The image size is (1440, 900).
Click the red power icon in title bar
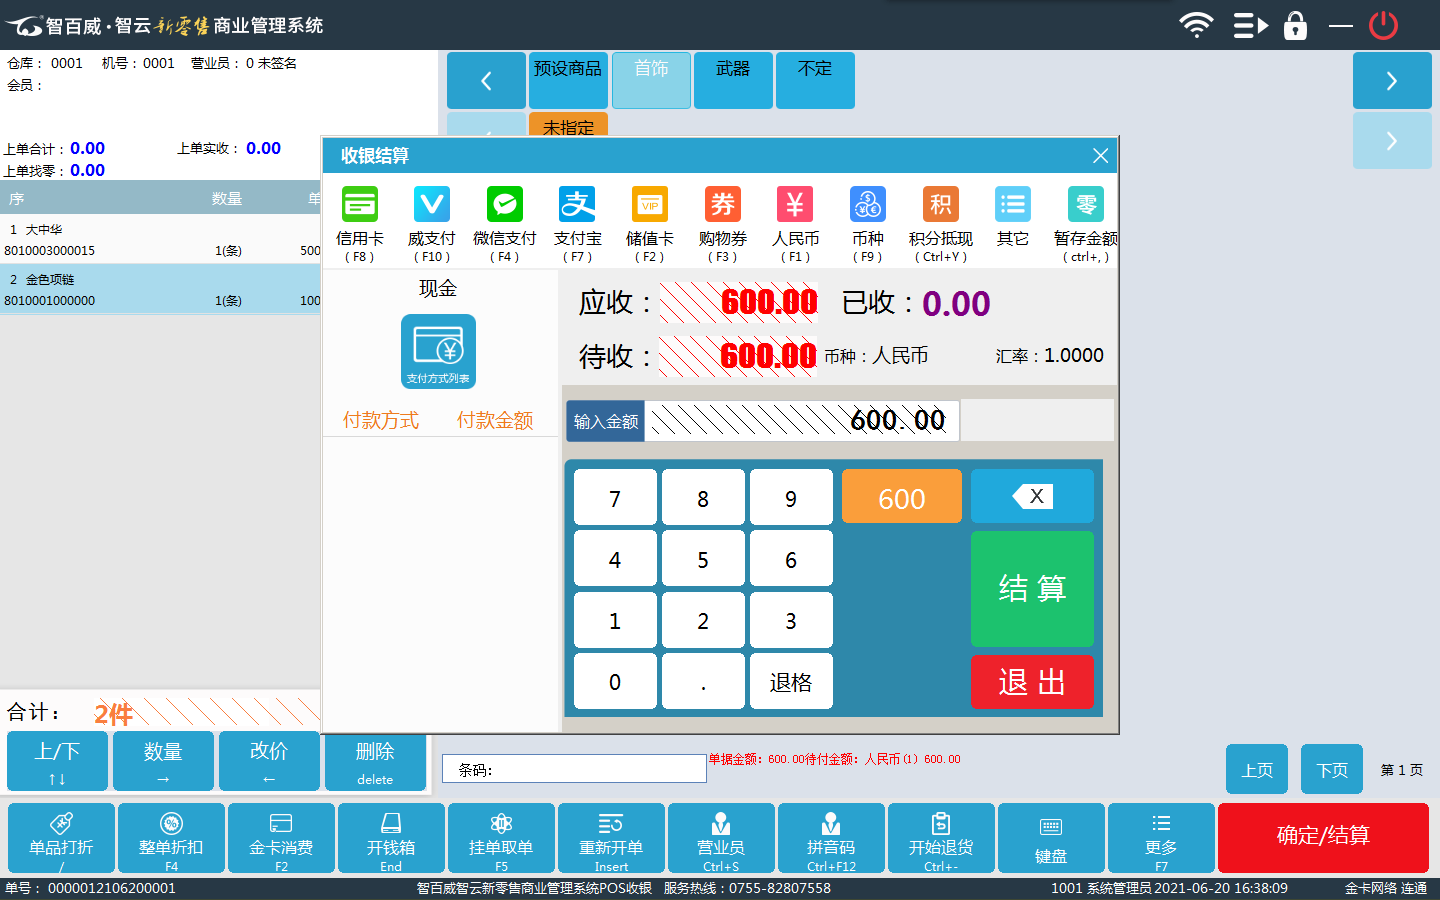pyautogui.click(x=1383, y=25)
